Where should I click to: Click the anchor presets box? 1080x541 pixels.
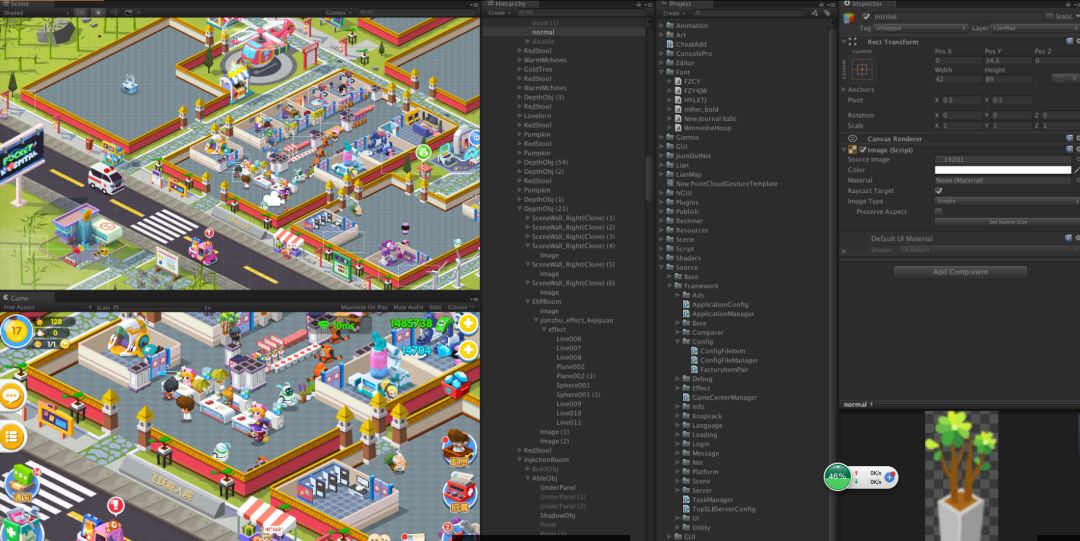coord(862,70)
